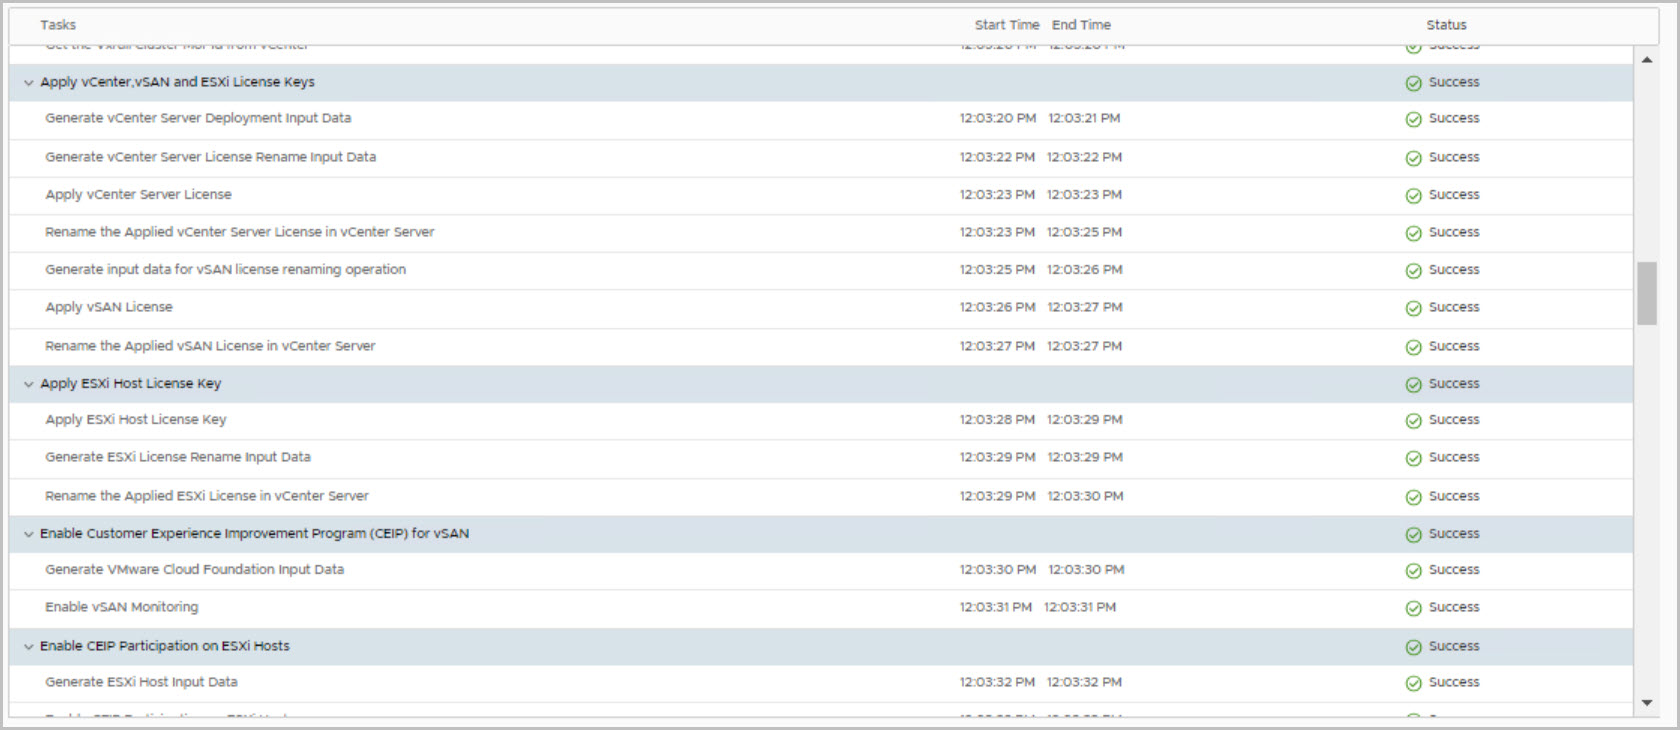Collapse the Enable CEIP for vSAN group
Image resolution: width=1680 pixels, height=730 pixels.
click(28, 534)
